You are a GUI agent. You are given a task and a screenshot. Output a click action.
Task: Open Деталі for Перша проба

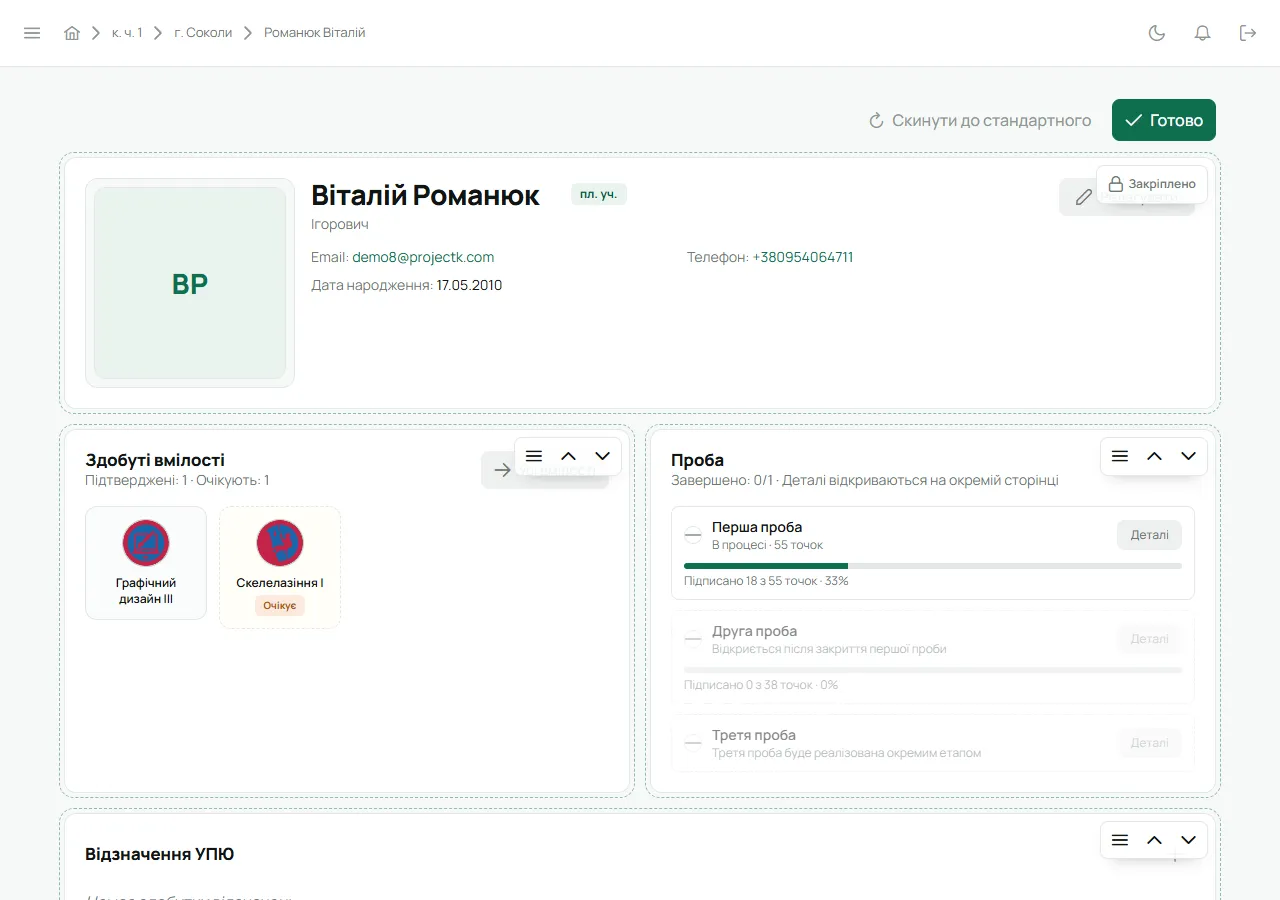point(1149,535)
